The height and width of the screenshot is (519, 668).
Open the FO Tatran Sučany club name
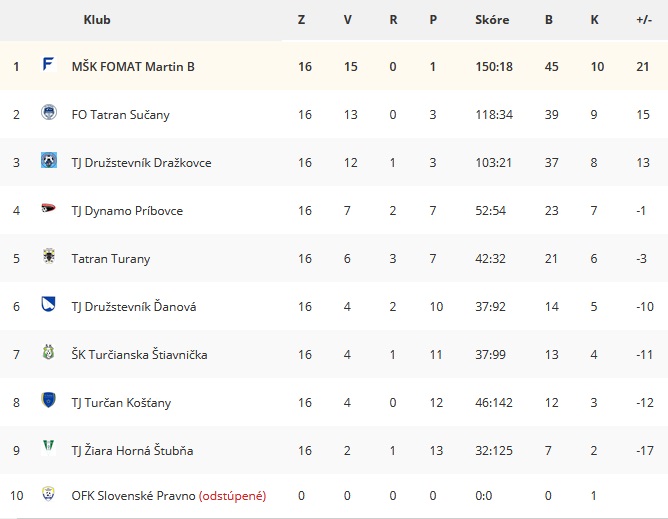click(121, 115)
